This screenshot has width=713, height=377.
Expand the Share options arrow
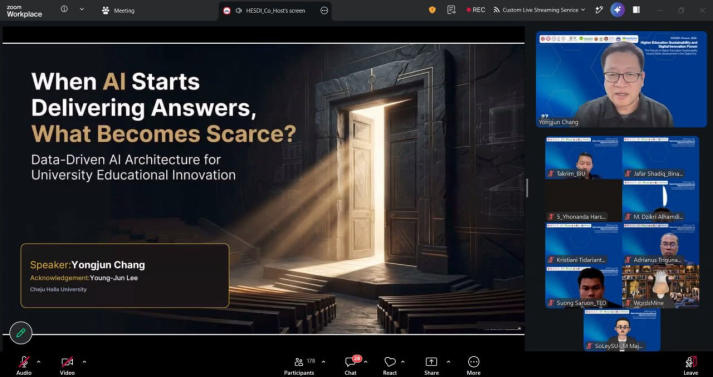(x=448, y=362)
